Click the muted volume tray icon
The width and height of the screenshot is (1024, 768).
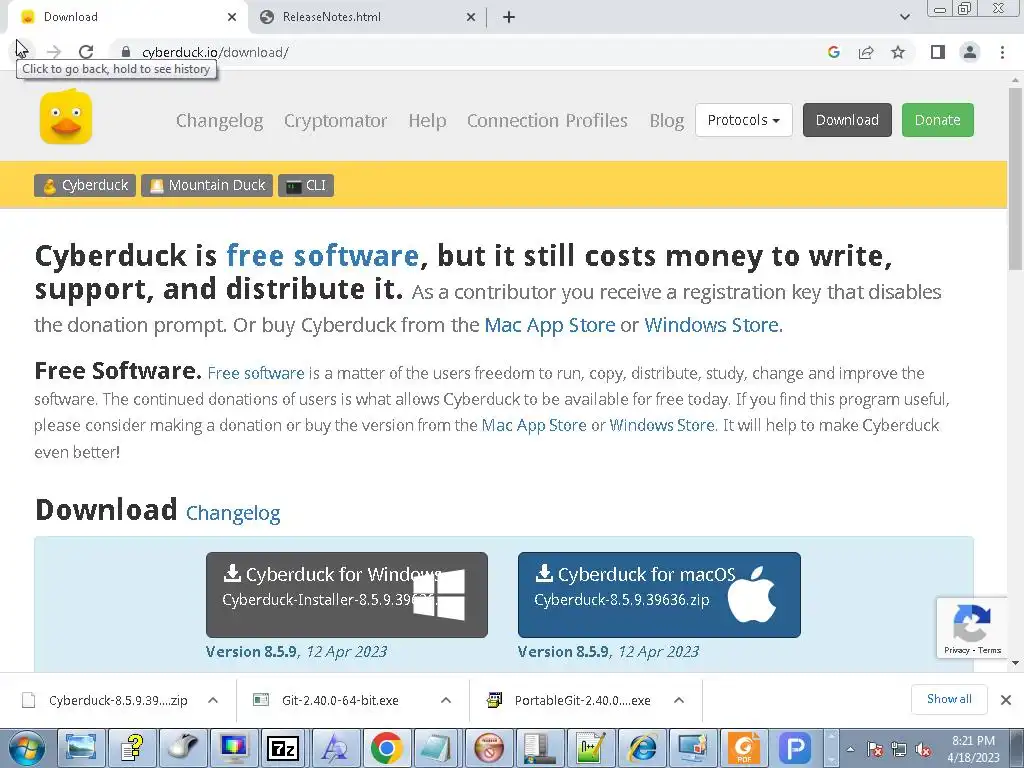coord(923,750)
